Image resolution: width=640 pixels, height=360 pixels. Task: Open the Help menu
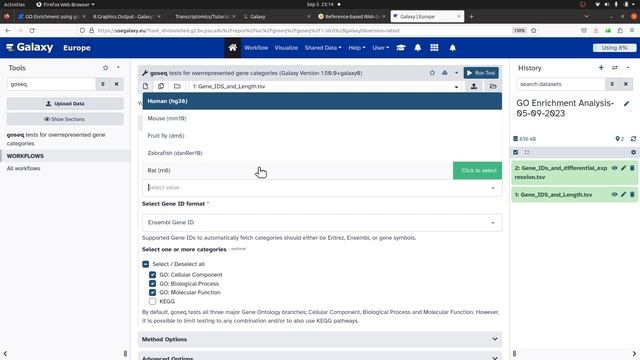click(x=357, y=48)
